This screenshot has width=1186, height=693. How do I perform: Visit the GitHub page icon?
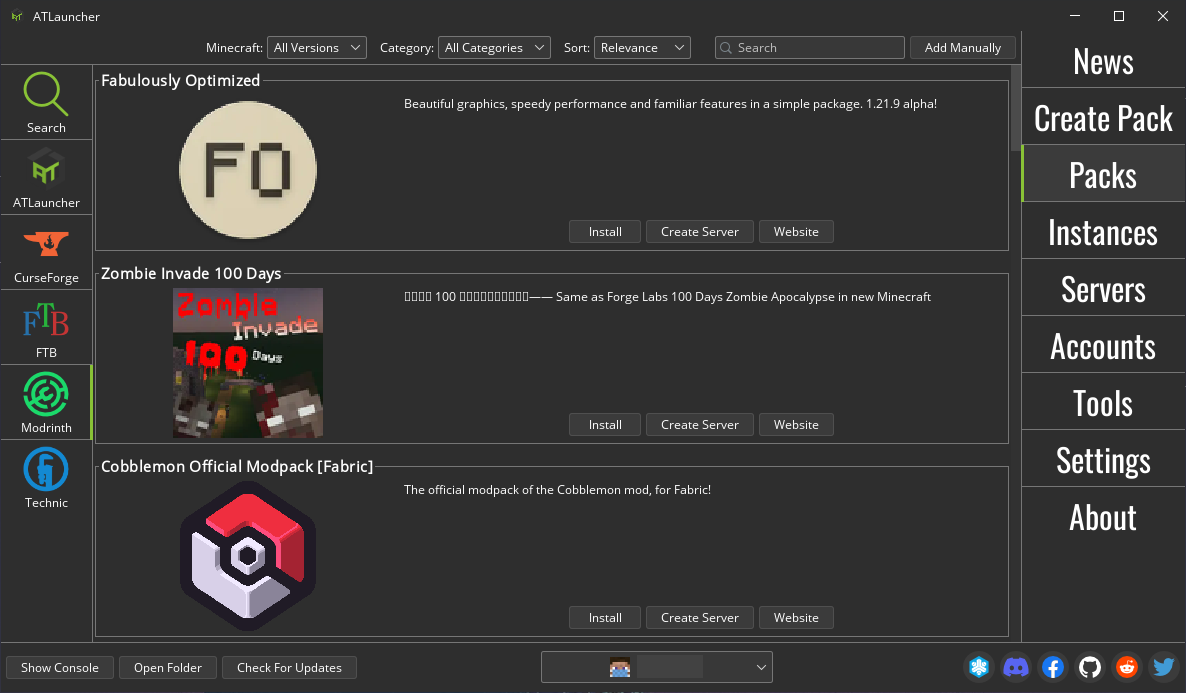pos(1090,667)
